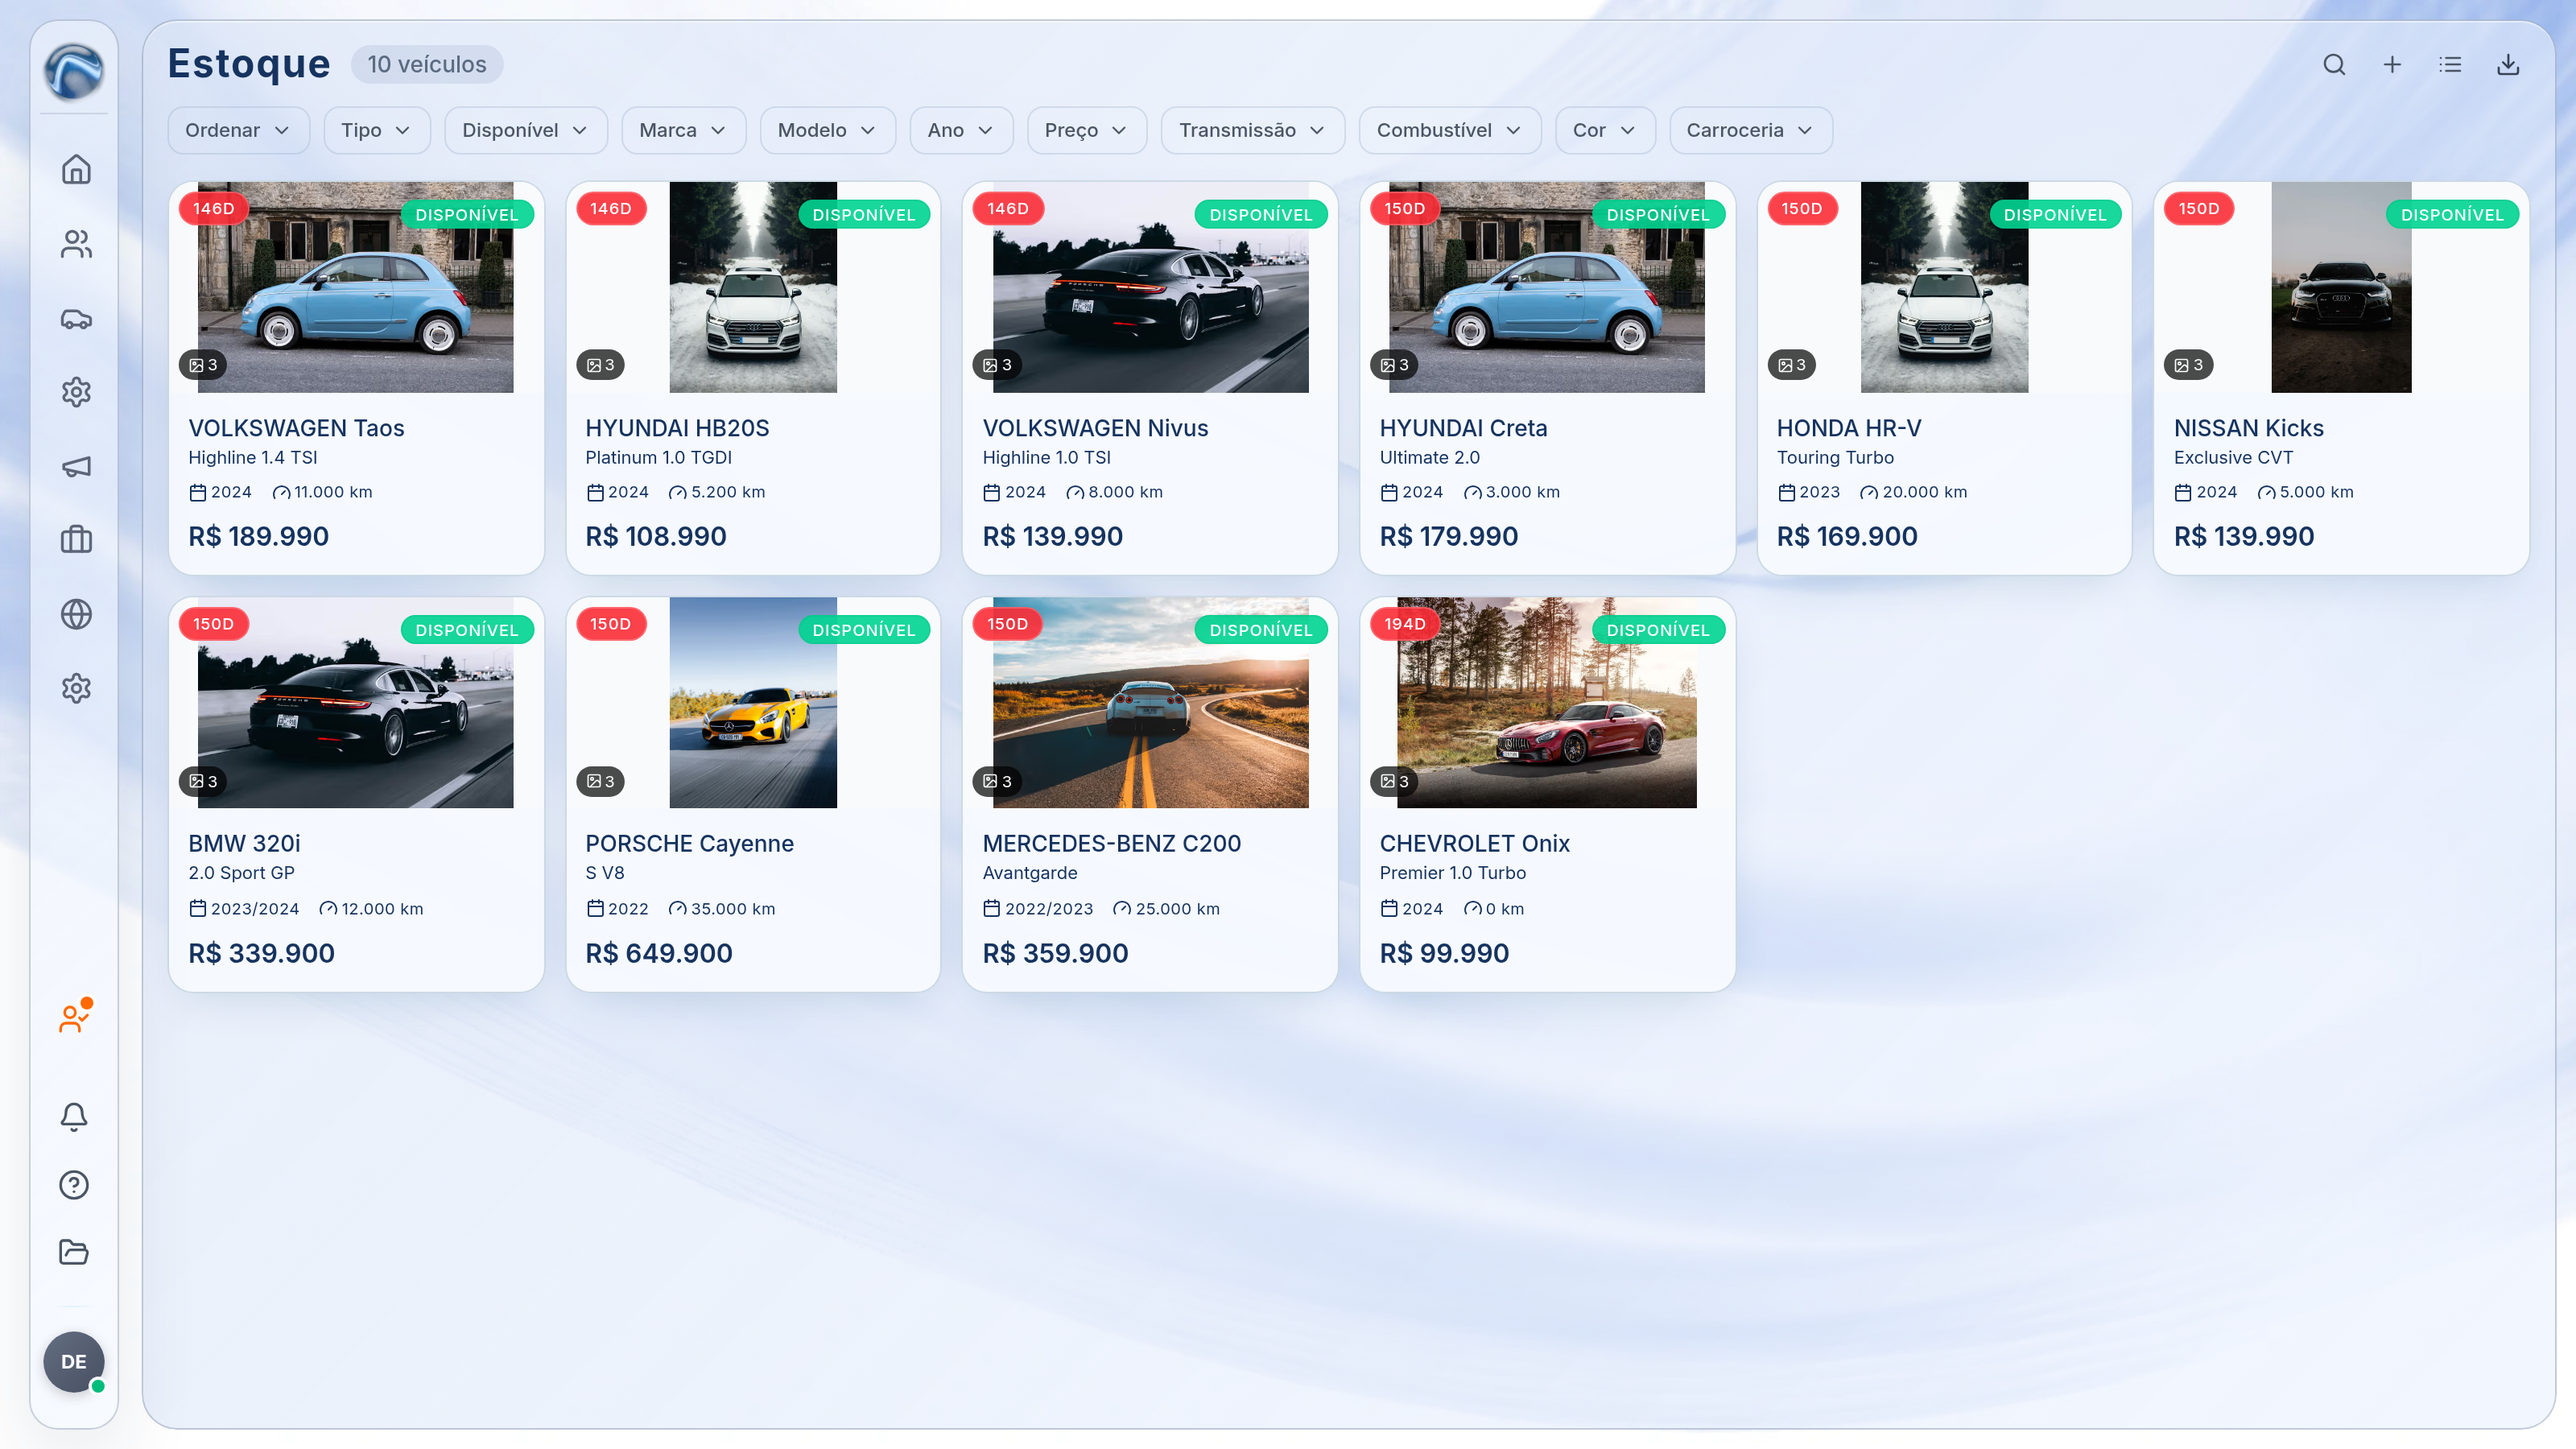This screenshot has height=1449, width=2576.
Task: Expand the Marca filter dropdown
Action: (684, 130)
